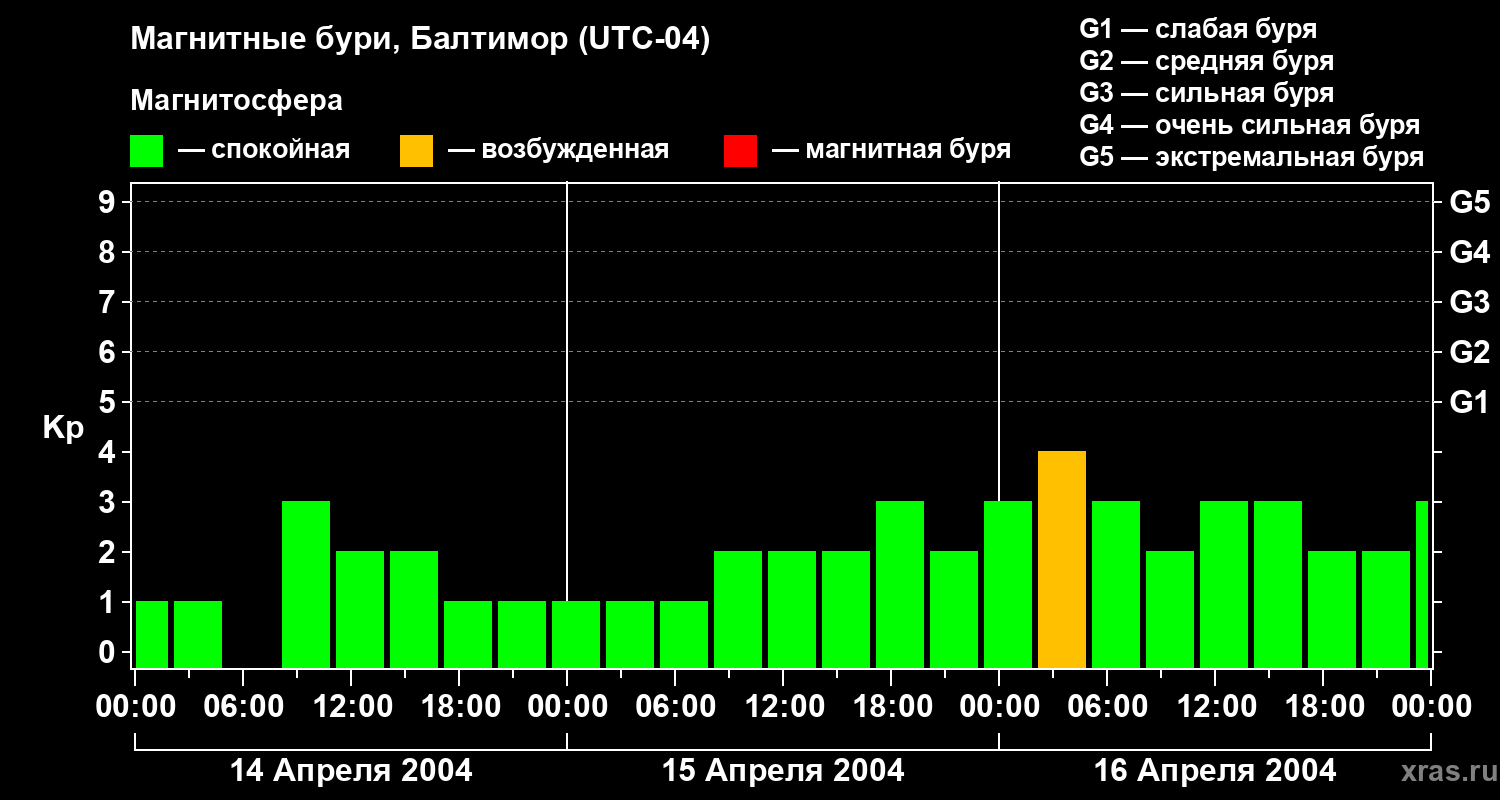
Task: Click the '— магнитная буря' legend label
Action: tap(892, 151)
